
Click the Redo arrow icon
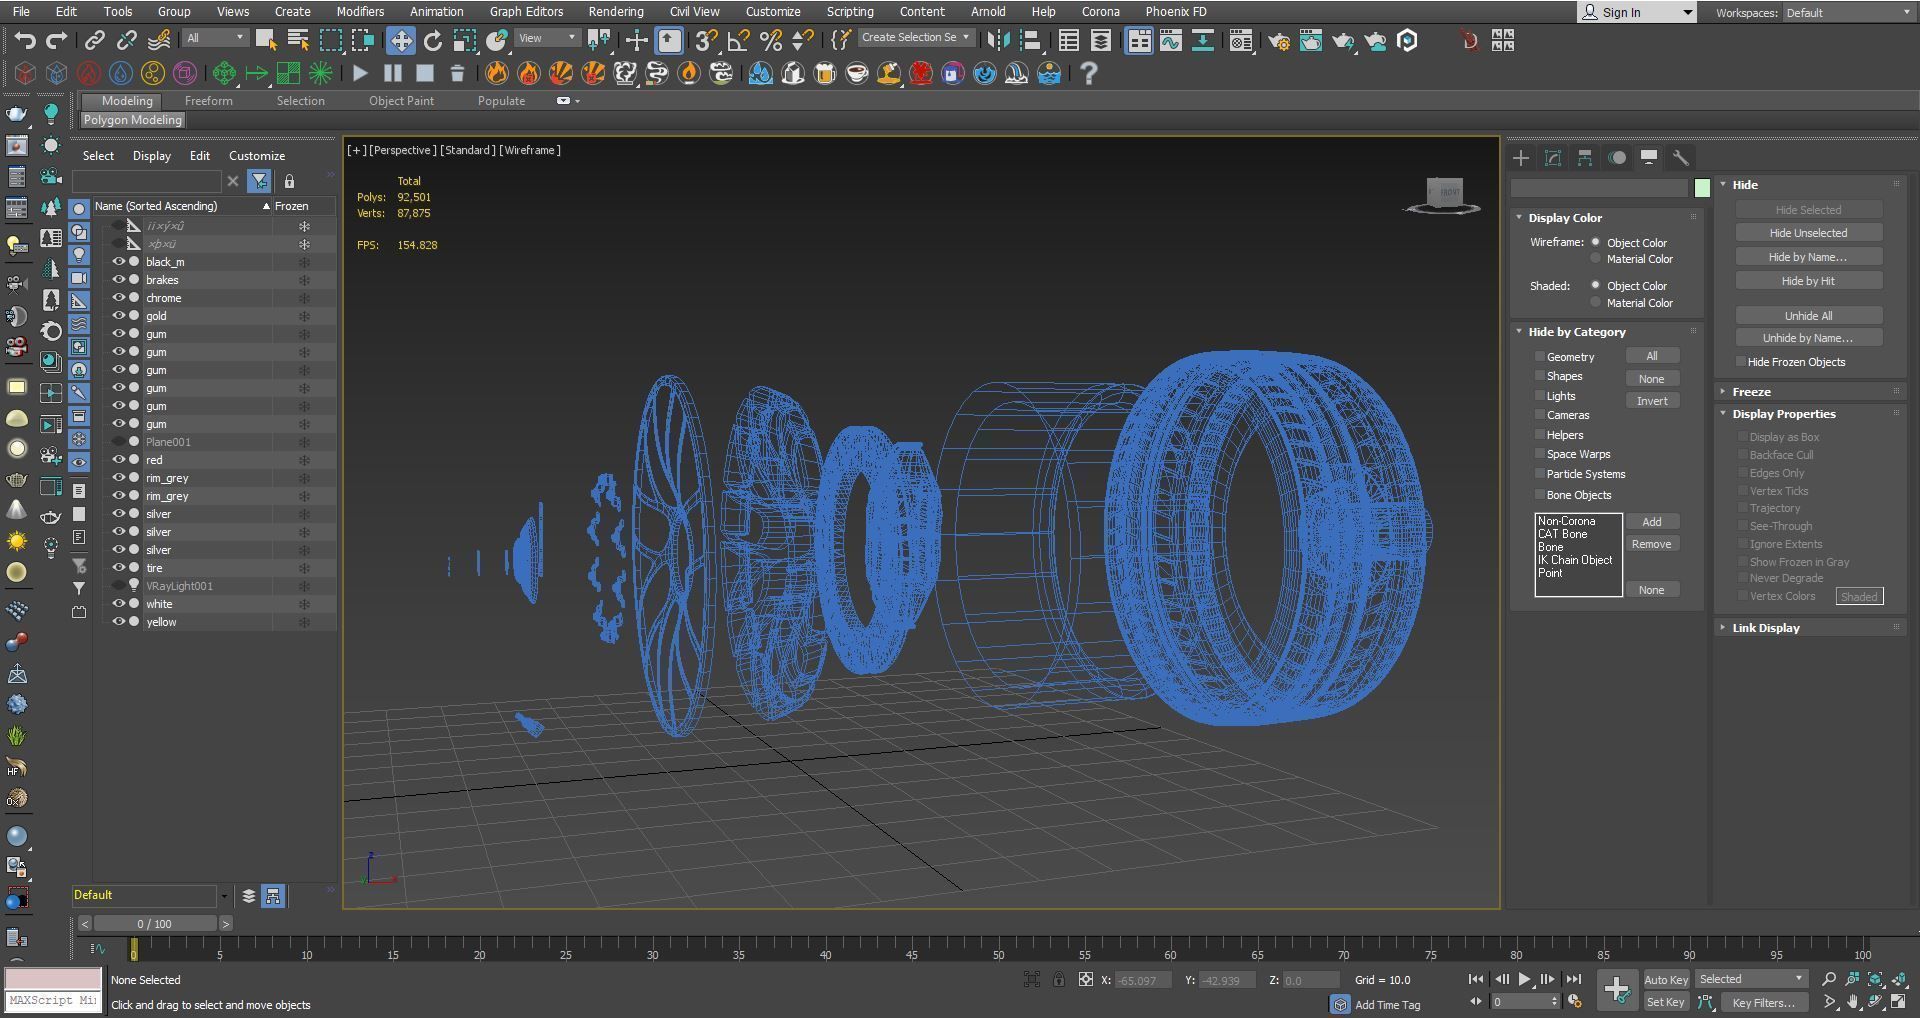[57, 40]
